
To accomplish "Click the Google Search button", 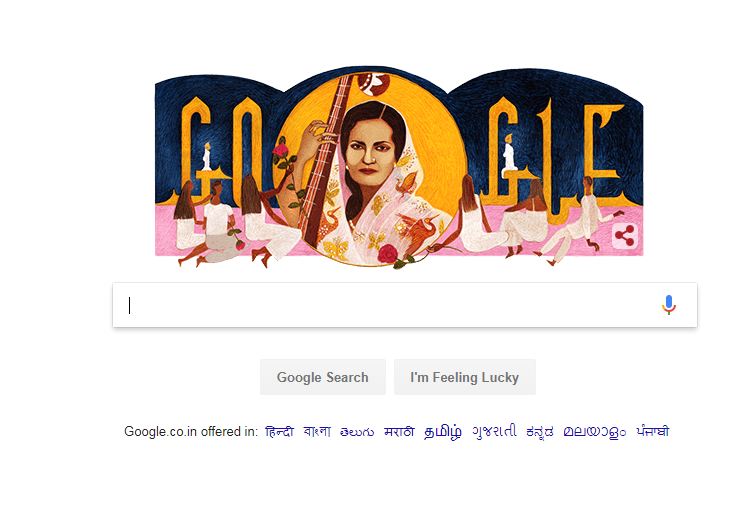I will (323, 377).
